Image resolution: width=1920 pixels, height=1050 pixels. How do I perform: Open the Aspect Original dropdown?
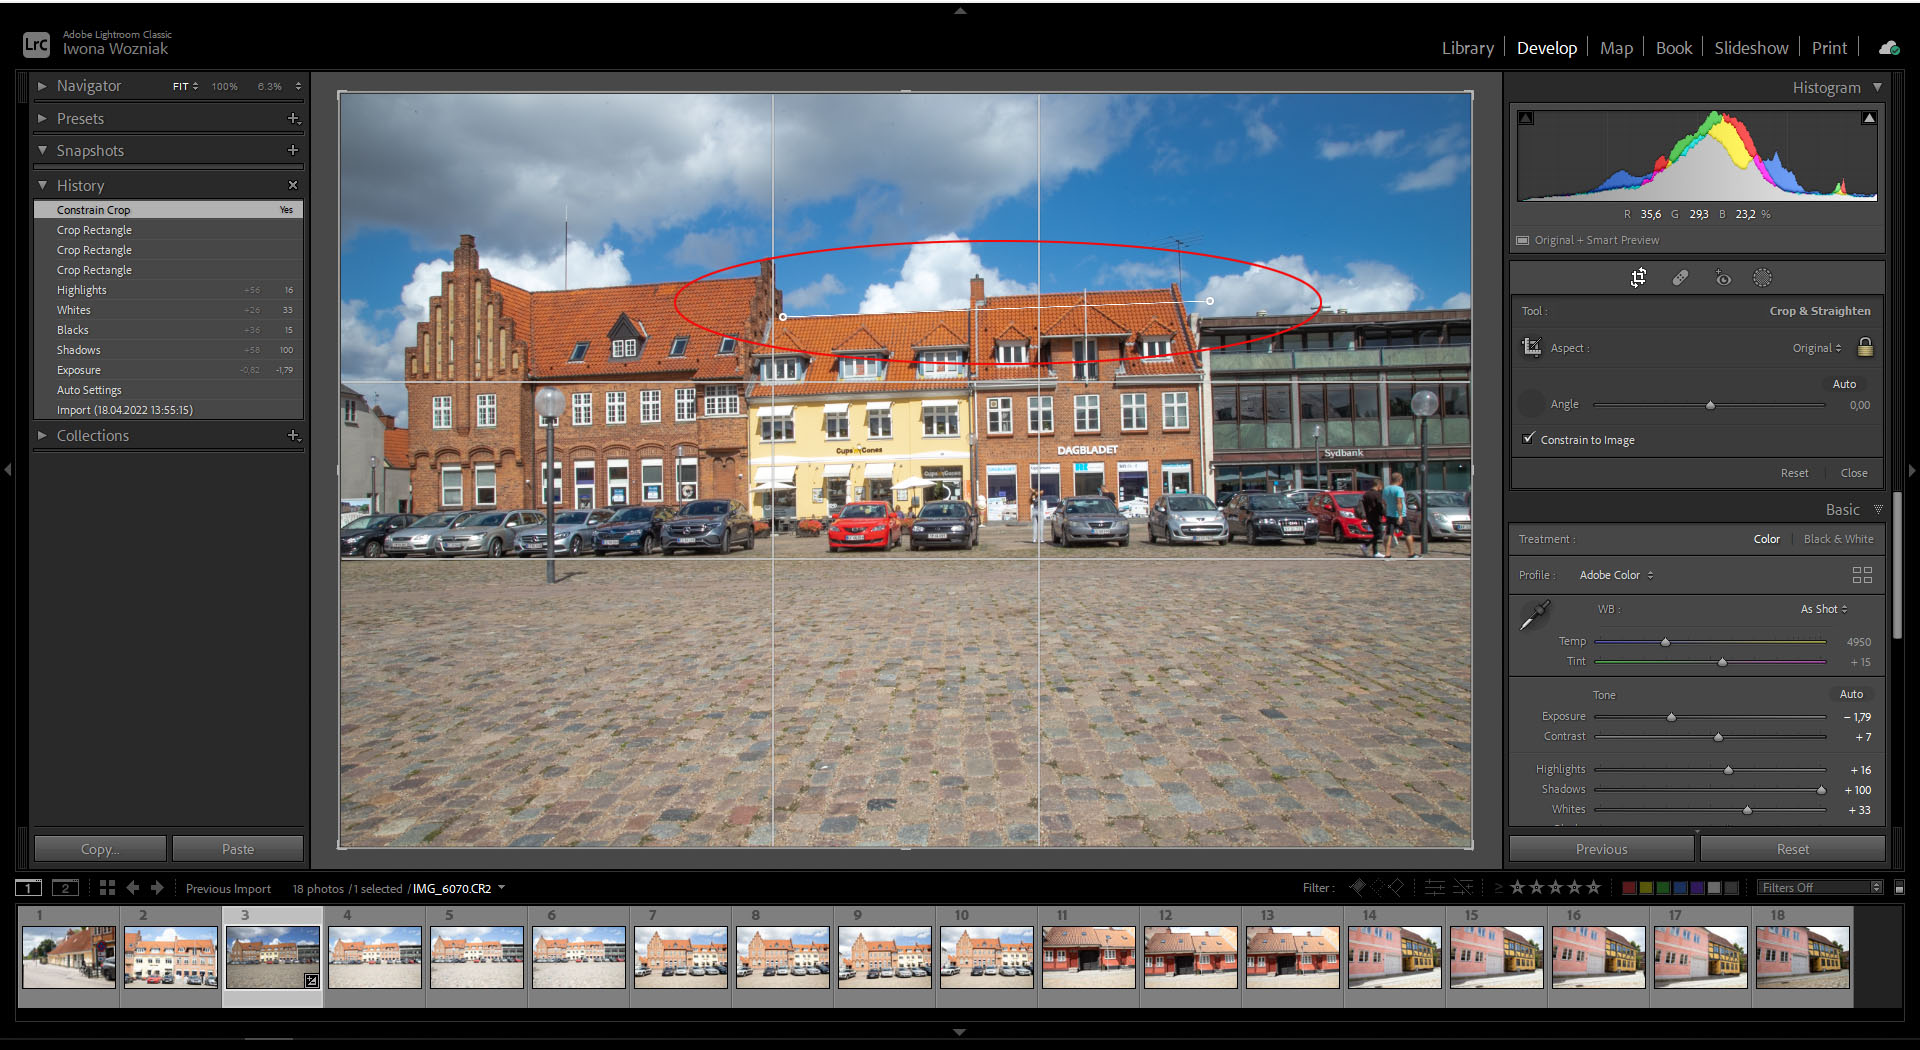pos(1816,348)
